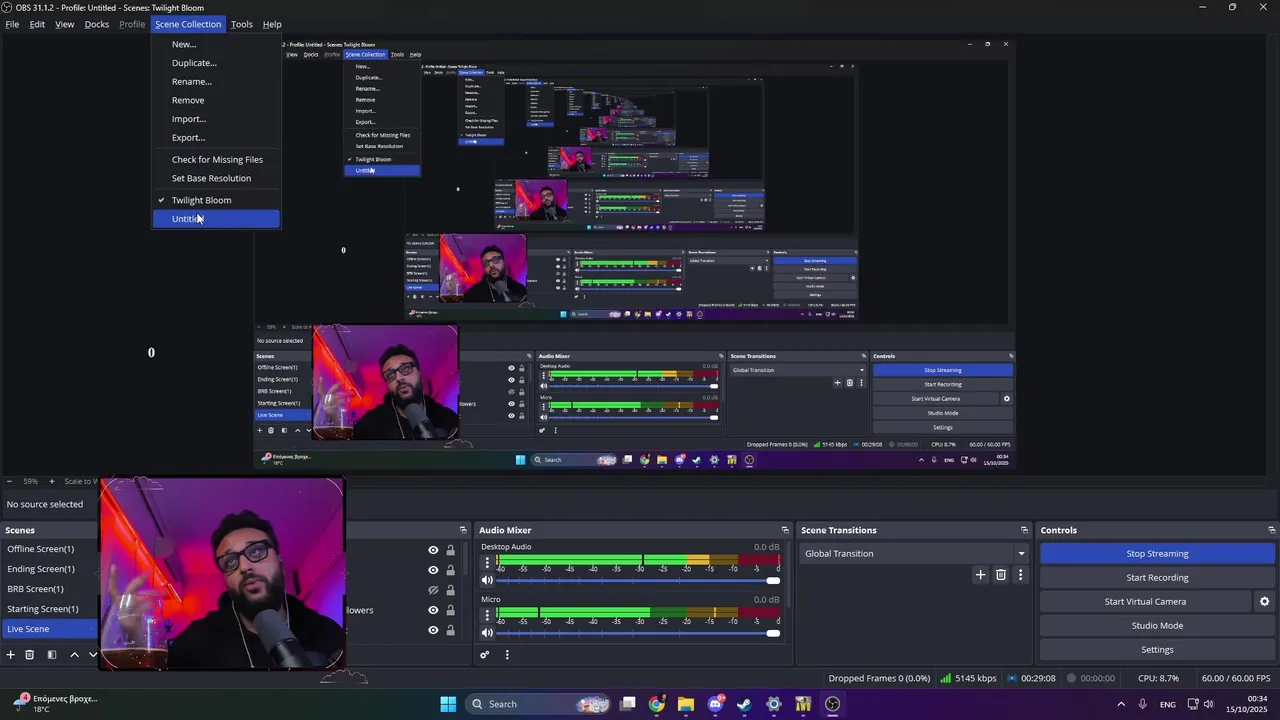This screenshot has height=720, width=1280.
Task: Show hidden source via crossed-out eye icon
Action: point(433,590)
